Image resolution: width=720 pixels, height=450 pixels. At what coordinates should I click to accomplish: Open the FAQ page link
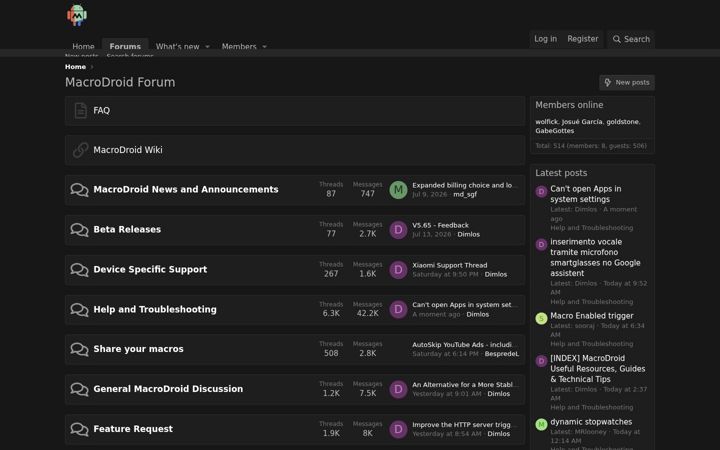pyautogui.click(x=101, y=111)
